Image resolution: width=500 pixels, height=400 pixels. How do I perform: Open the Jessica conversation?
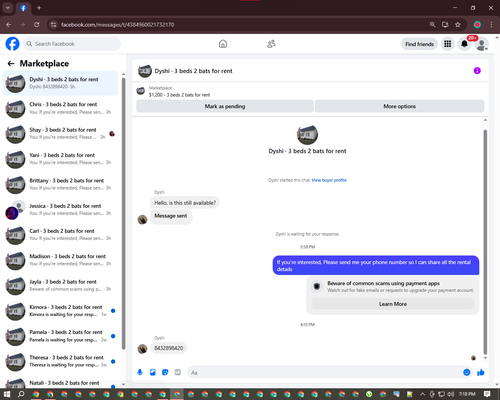click(x=60, y=210)
